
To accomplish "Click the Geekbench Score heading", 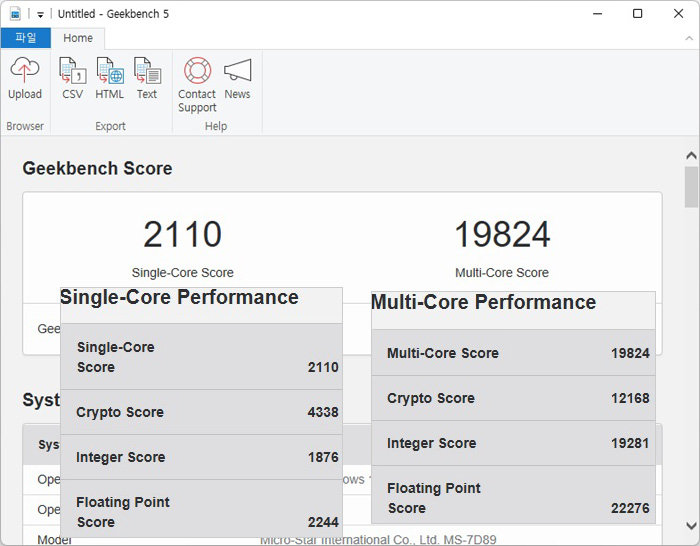I will [x=97, y=168].
